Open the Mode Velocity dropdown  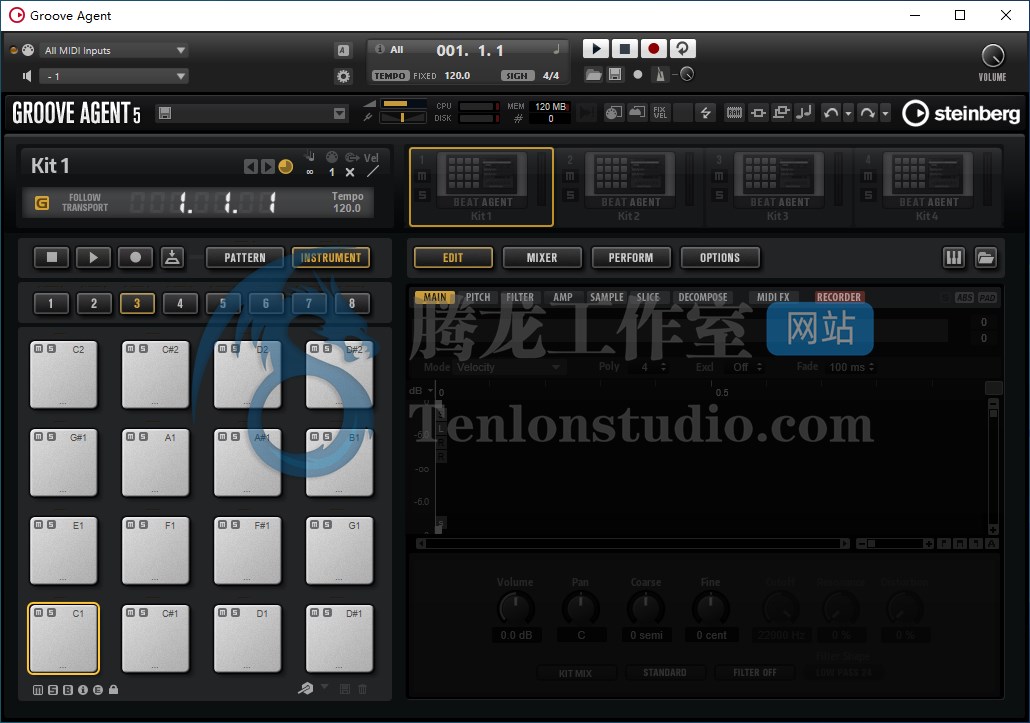coord(508,367)
